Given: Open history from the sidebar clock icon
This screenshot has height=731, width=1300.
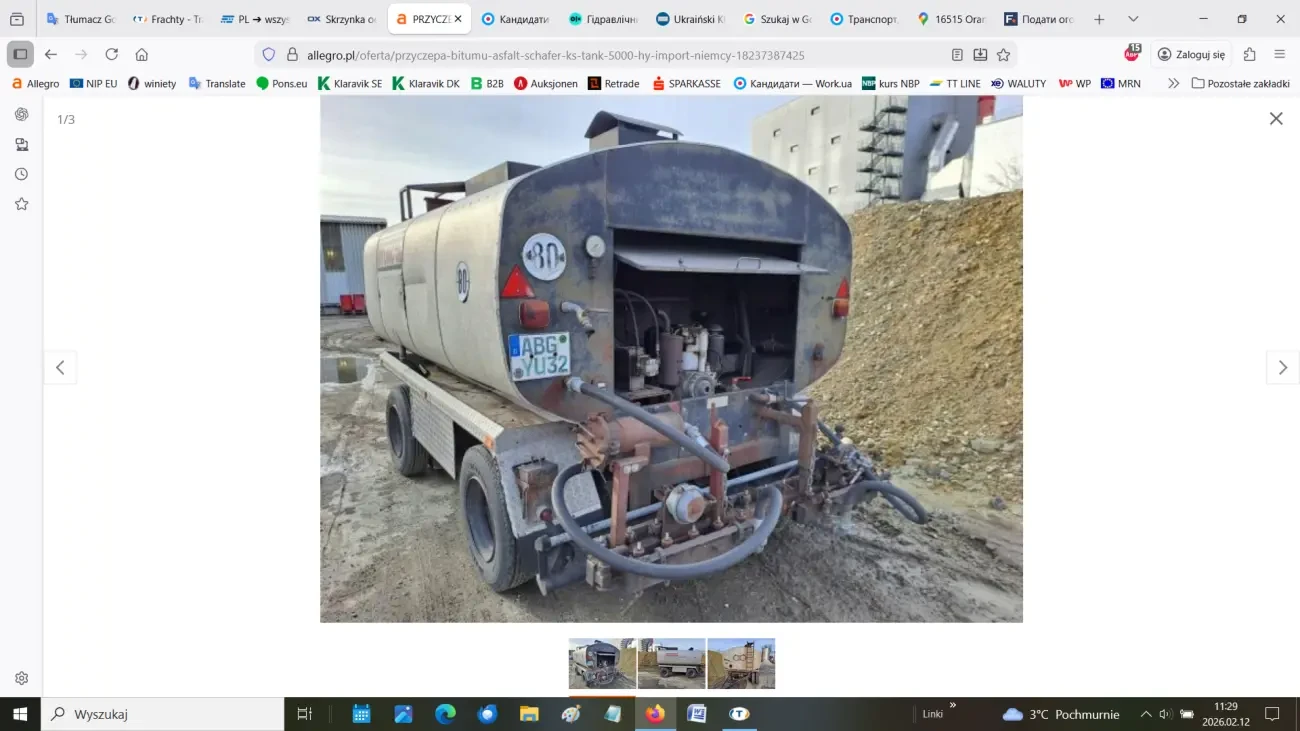Looking at the screenshot, I should click(x=21, y=174).
